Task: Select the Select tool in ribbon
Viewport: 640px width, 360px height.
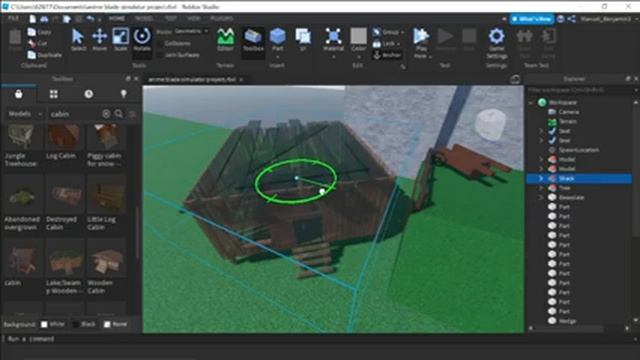Action: pos(78,40)
